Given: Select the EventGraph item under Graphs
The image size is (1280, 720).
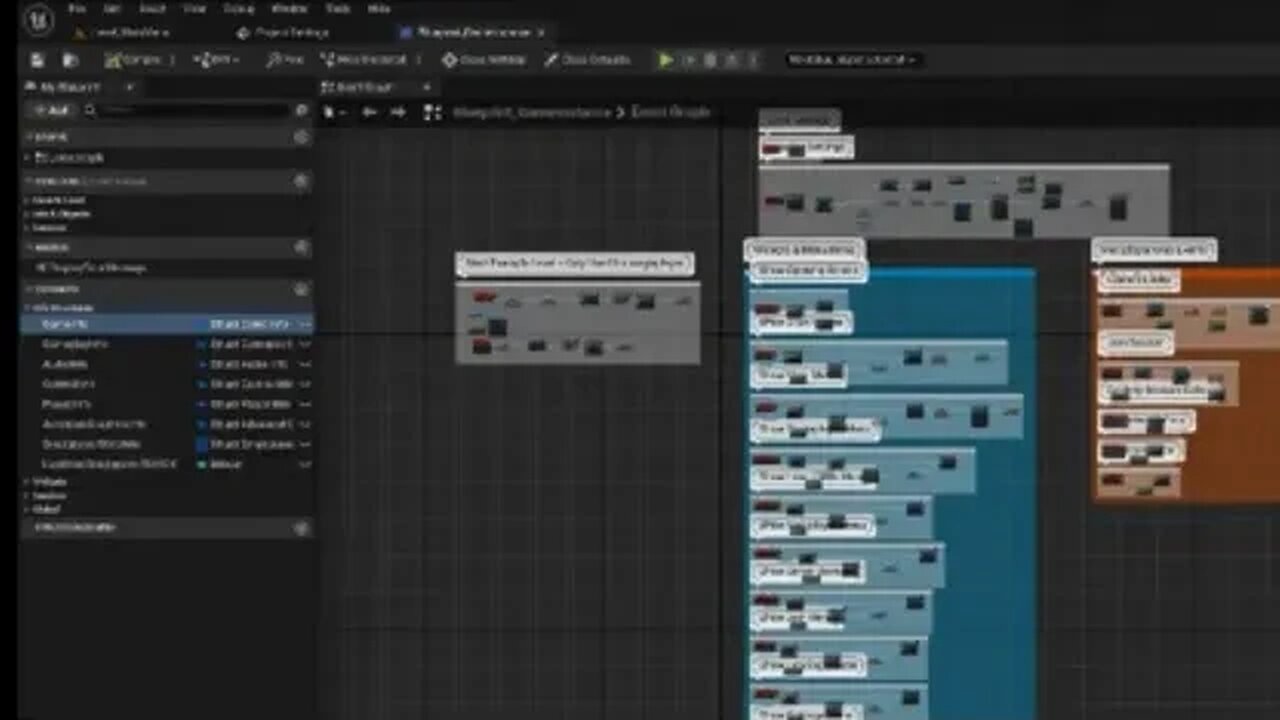Looking at the screenshot, I should tap(69, 158).
